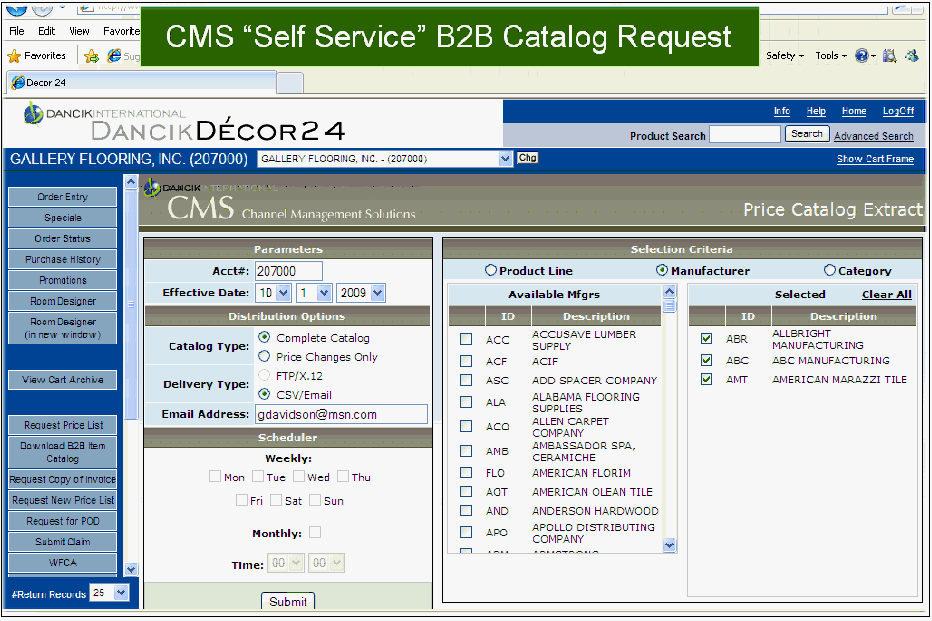
Task: Click the Add to Favorites Bar icon
Action: coord(92,57)
